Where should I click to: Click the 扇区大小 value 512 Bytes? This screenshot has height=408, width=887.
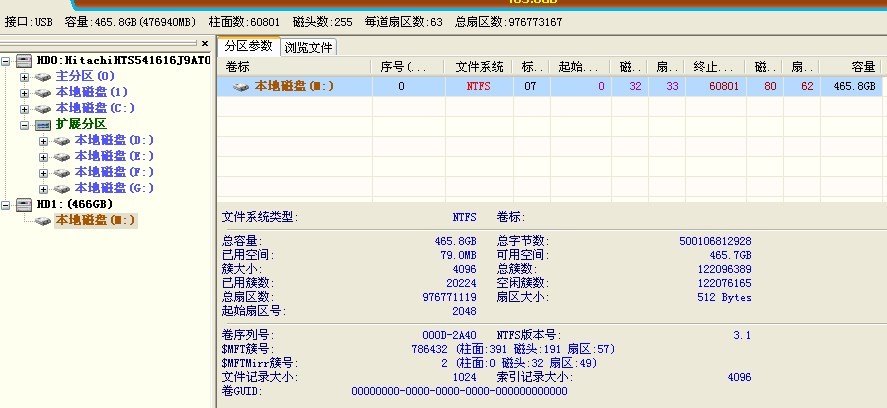pyautogui.click(x=724, y=297)
